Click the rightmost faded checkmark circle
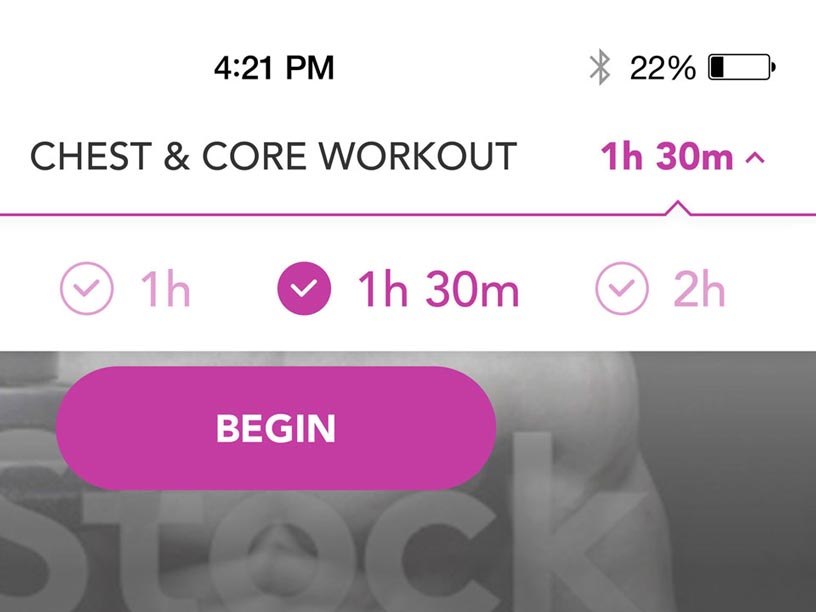The height and width of the screenshot is (612, 816). tap(623, 289)
